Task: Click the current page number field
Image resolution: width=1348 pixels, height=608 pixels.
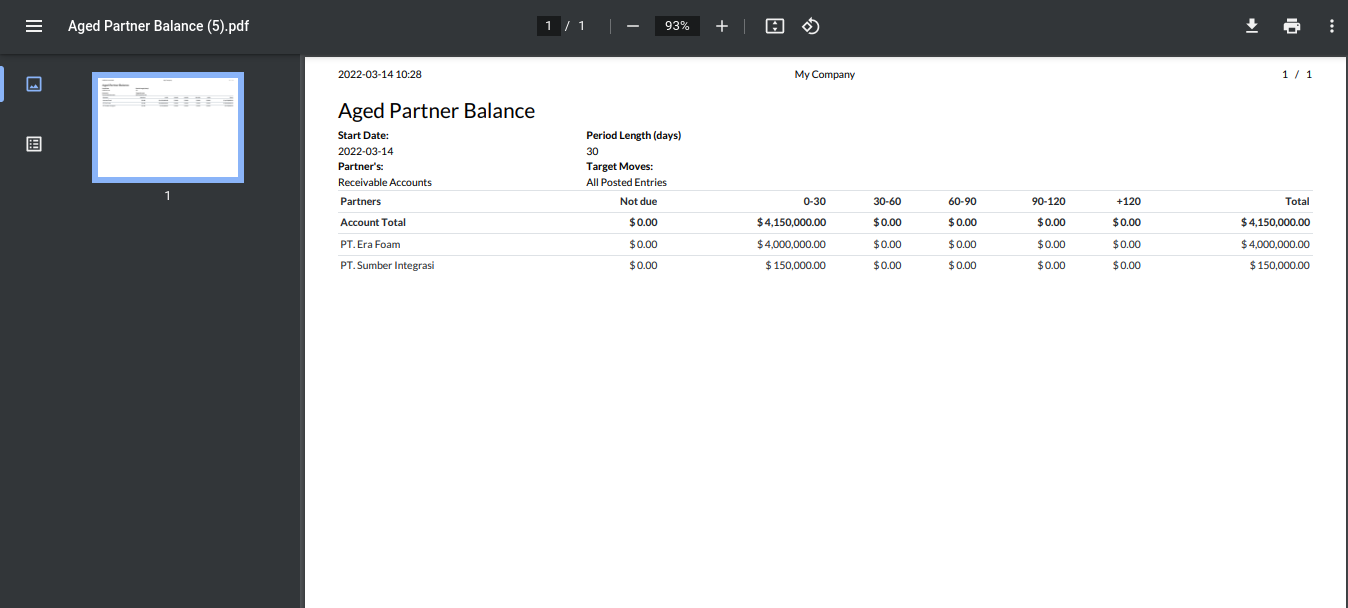Action: tap(548, 26)
